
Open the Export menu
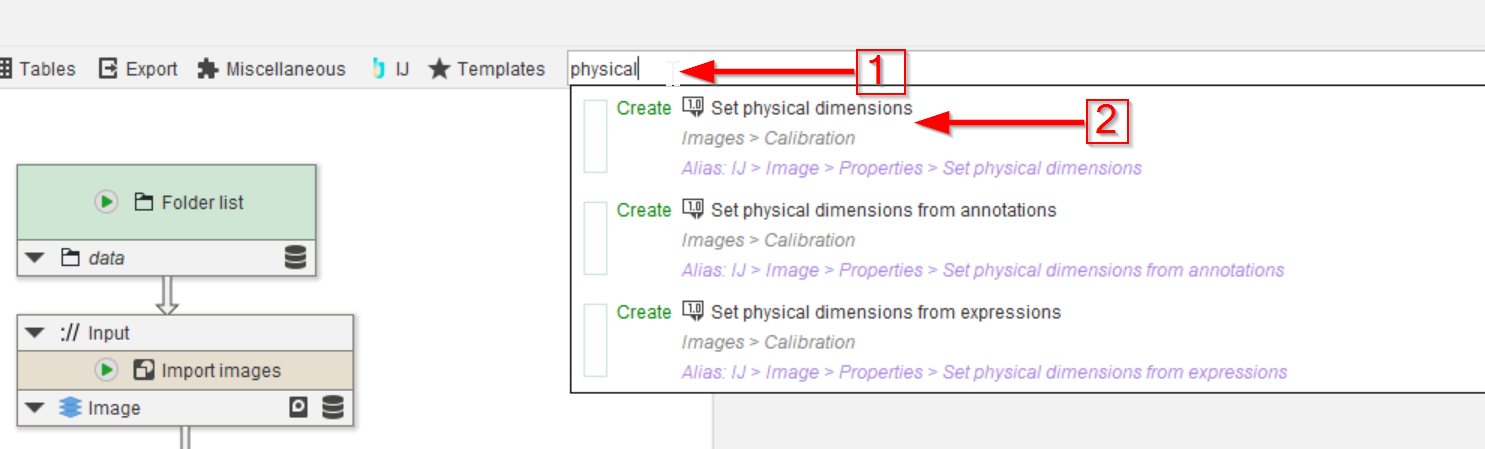[x=138, y=69]
